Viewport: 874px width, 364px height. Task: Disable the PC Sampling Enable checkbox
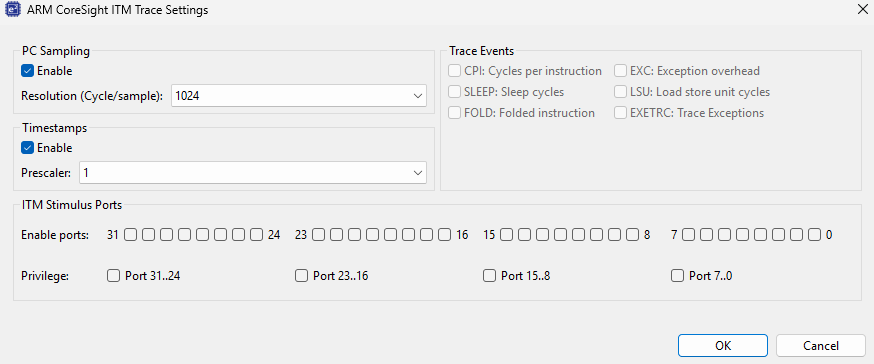click(x=27, y=71)
